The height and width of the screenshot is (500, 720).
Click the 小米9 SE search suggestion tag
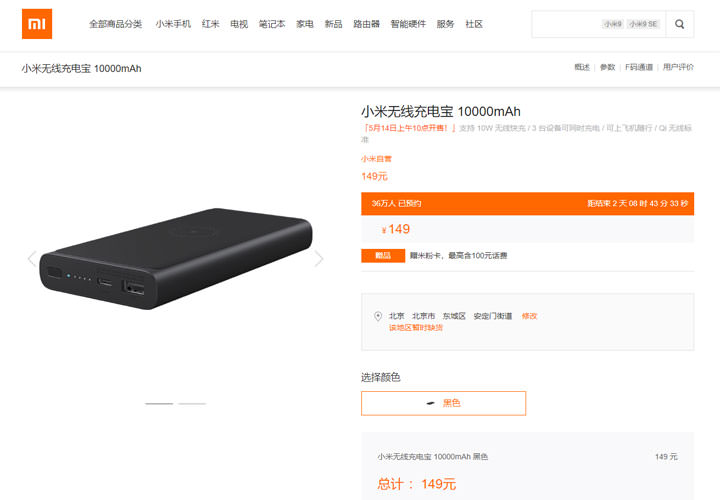pyautogui.click(x=643, y=24)
